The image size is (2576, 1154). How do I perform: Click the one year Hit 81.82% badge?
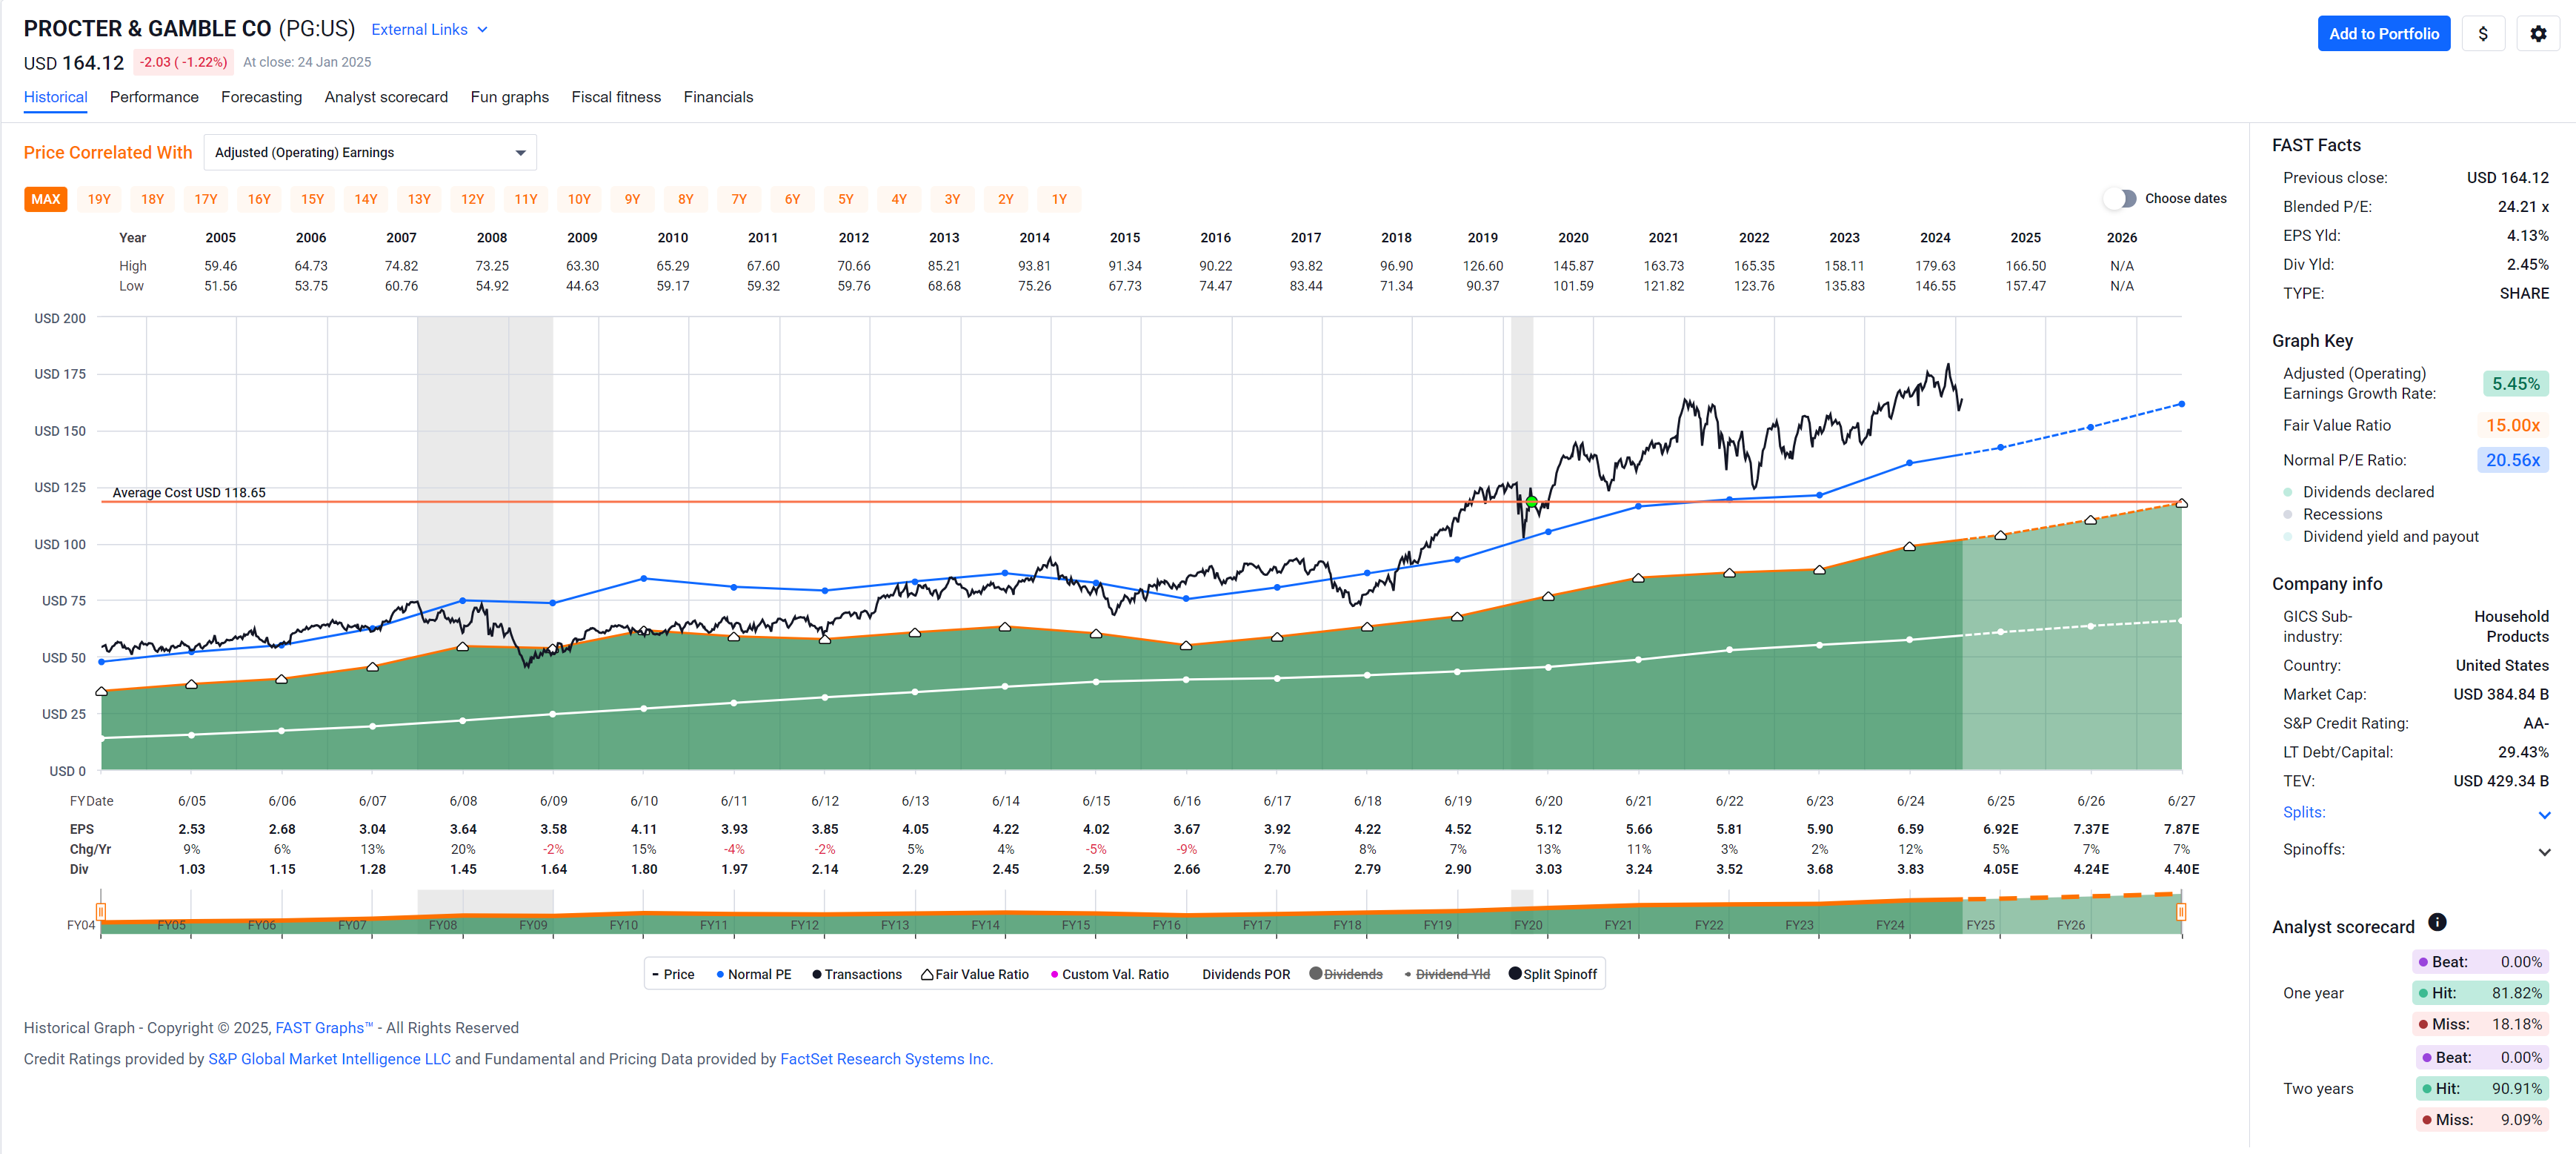point(2479,993)
